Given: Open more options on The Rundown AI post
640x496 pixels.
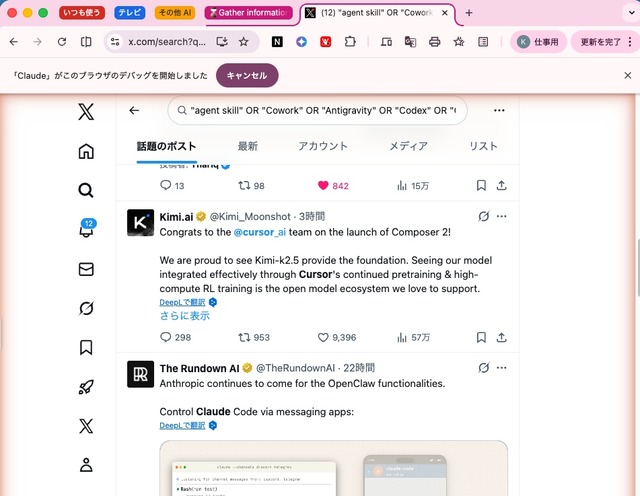Looking at the screenshot, I should point(502,368).
